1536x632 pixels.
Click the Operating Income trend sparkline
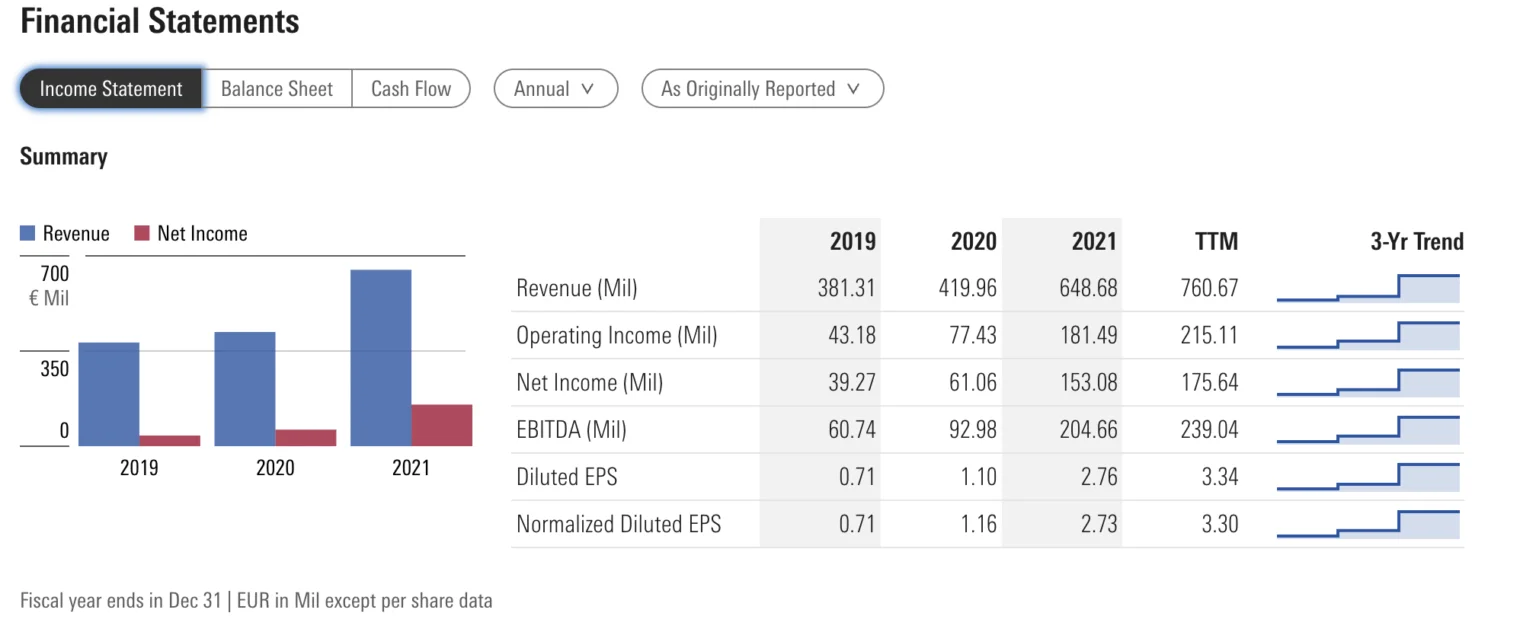[x=1367, y=335]
